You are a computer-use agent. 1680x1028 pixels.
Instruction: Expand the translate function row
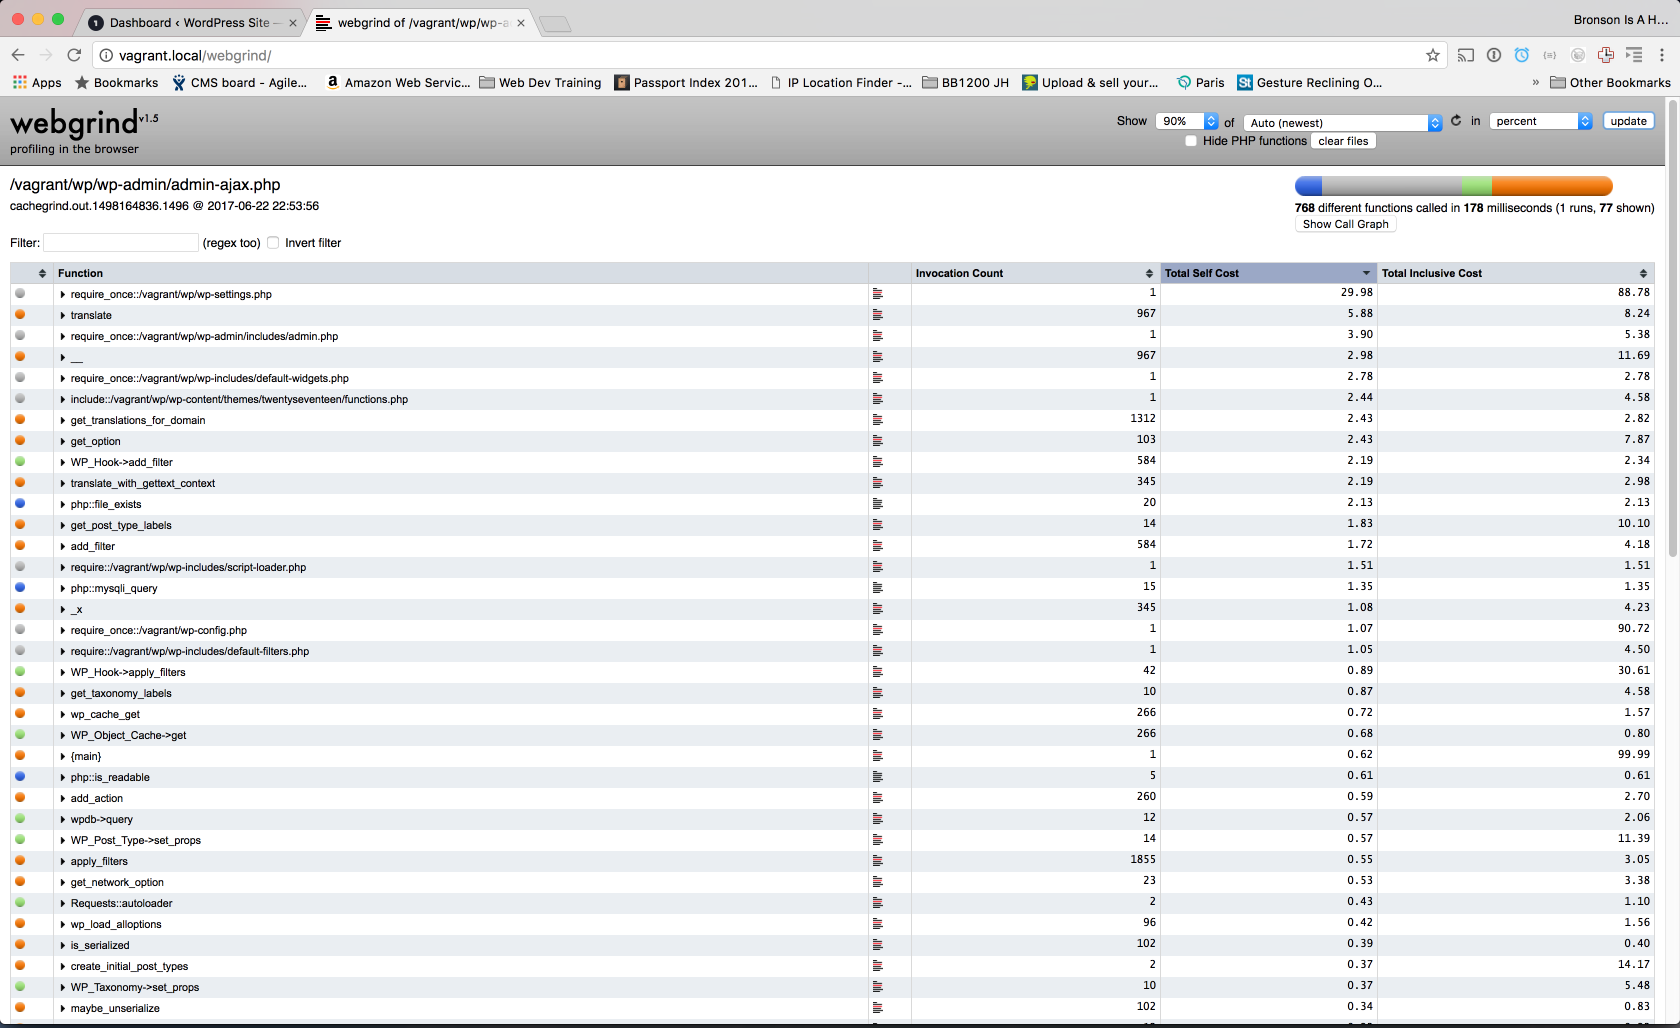(63, 315)
